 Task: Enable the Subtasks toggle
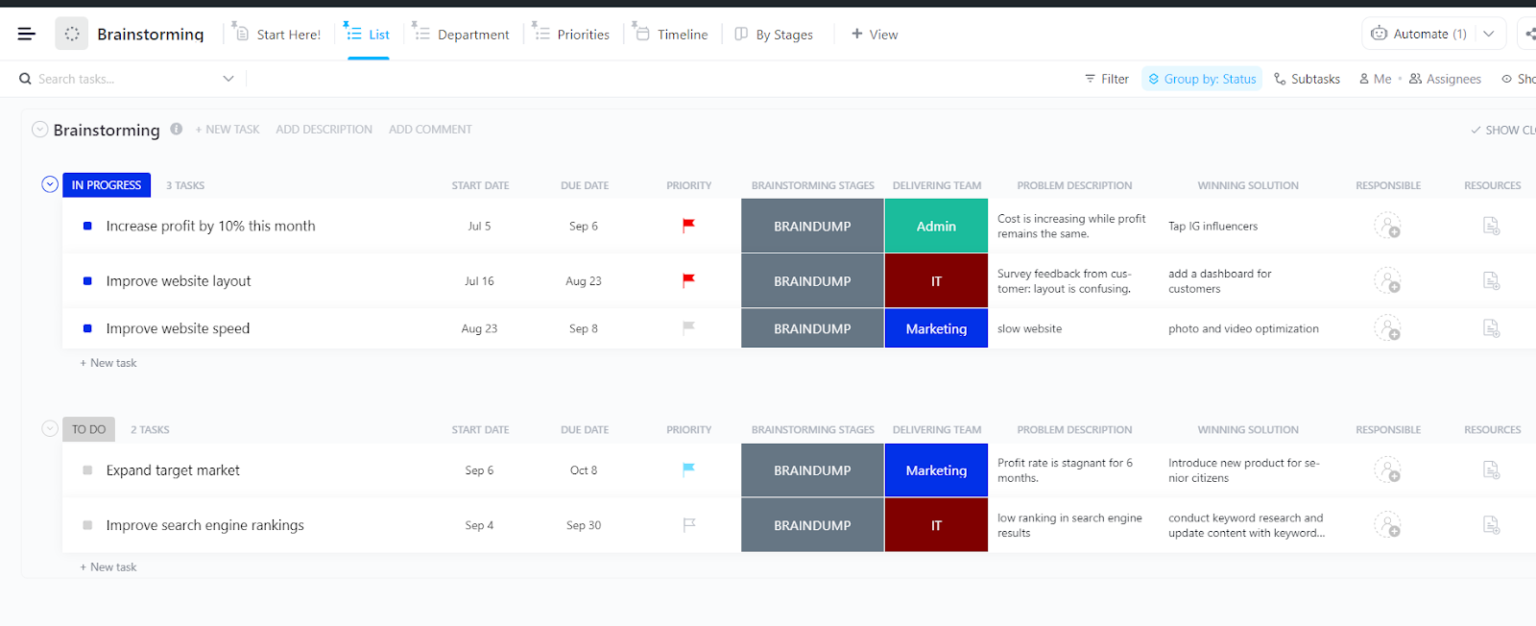(1281, 78)
